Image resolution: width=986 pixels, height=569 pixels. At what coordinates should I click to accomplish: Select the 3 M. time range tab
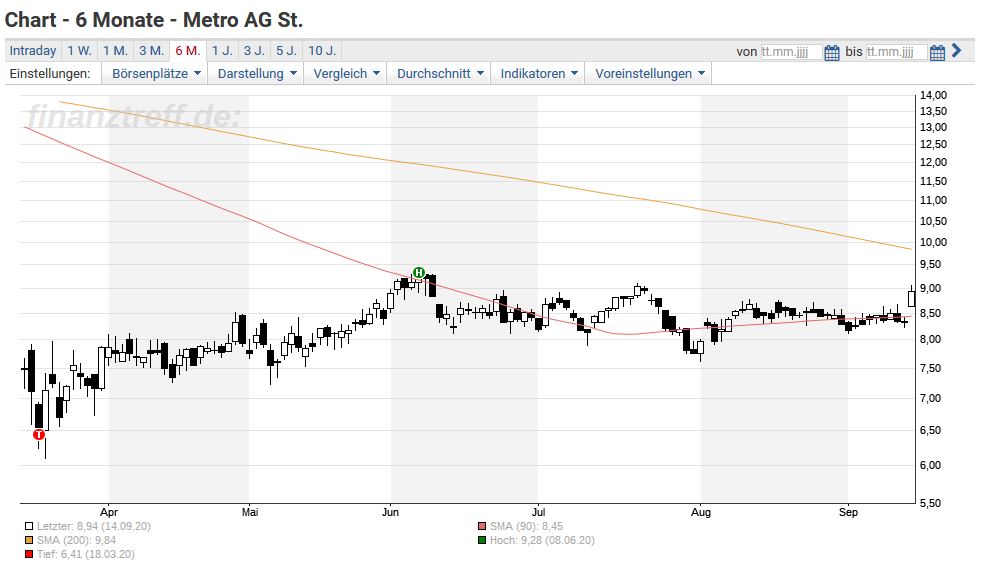click(151, 51)
